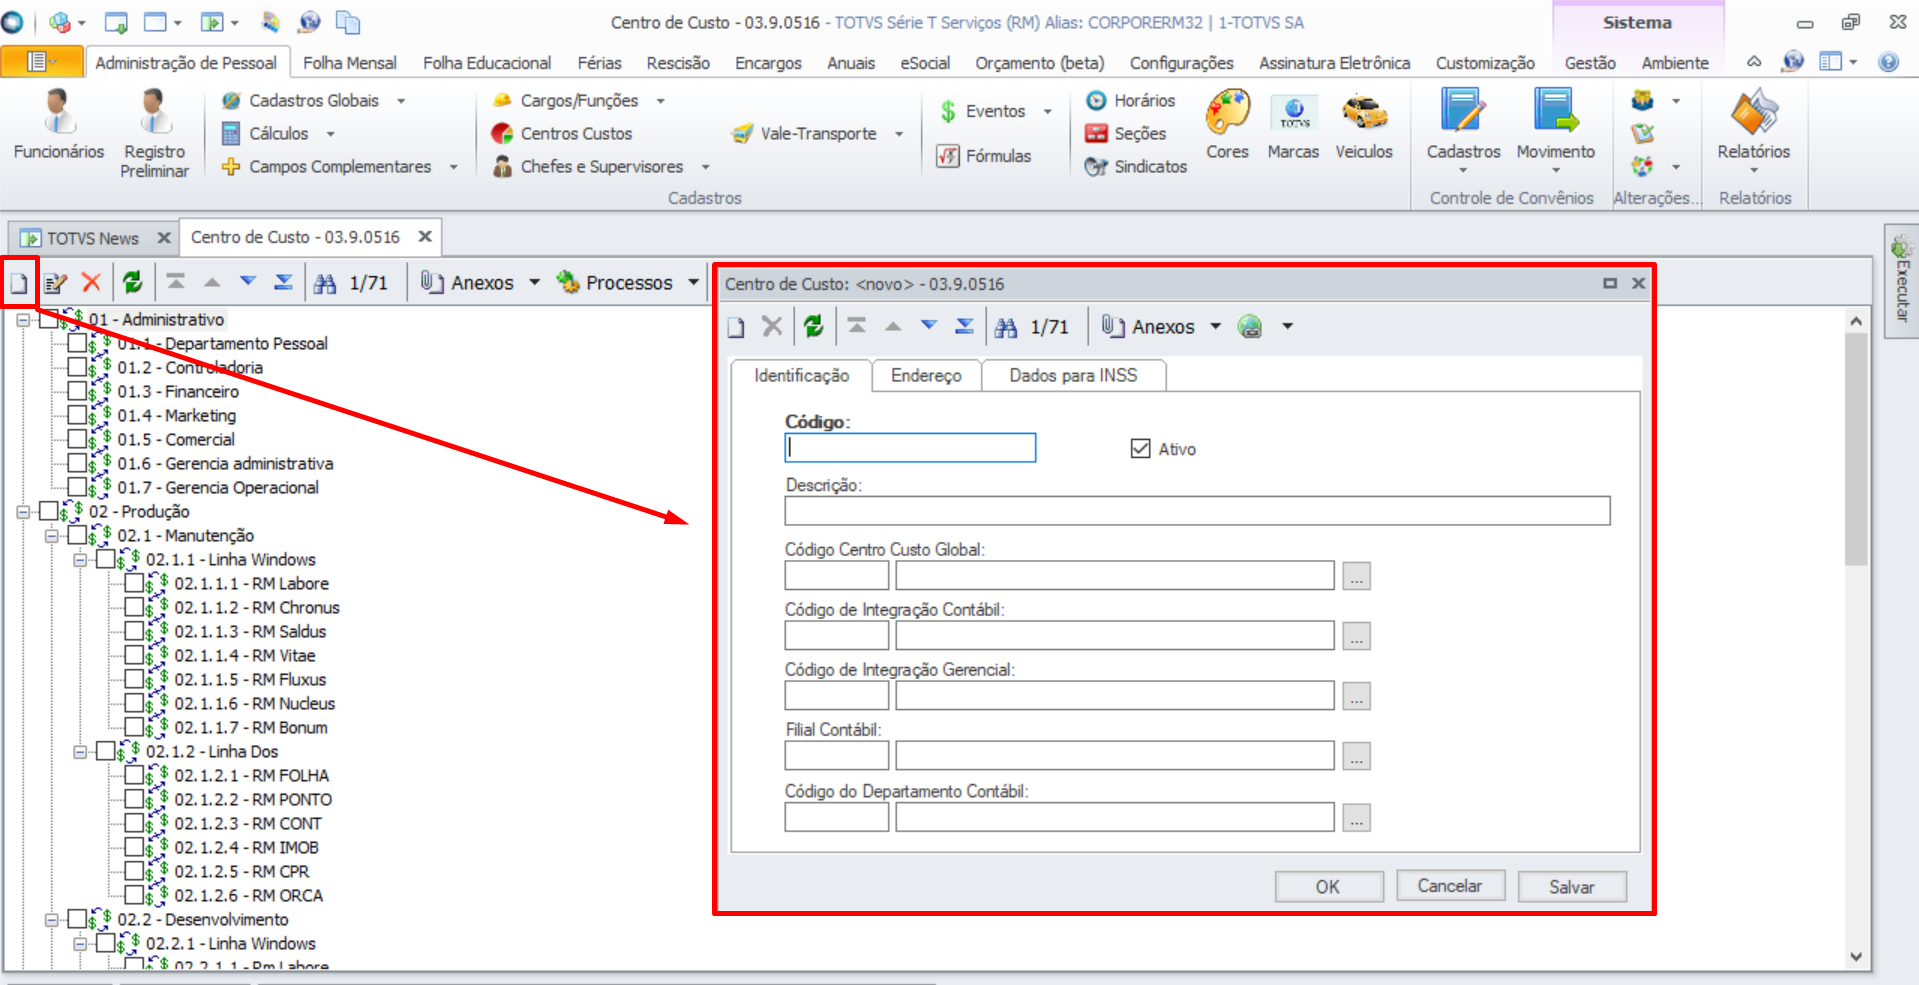Click the OK button
Viewport: 1919px width, 985px height.
tap(1328, 886)
